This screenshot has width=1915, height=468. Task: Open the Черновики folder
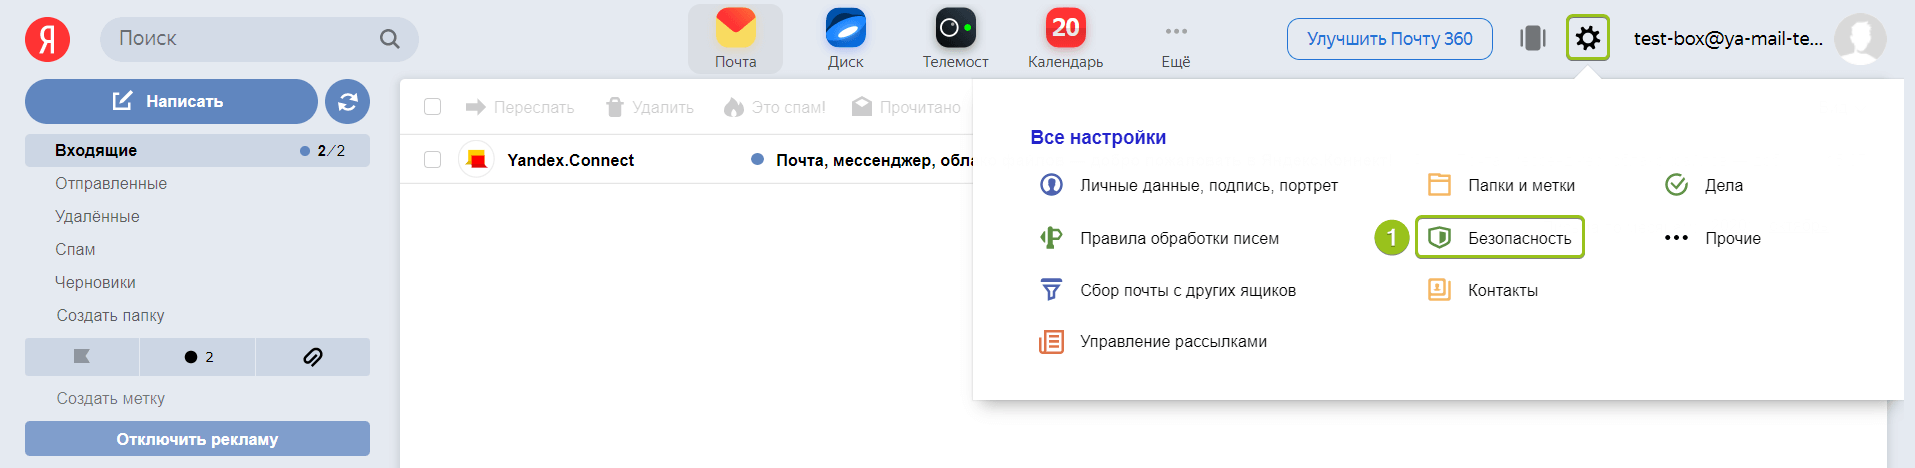click(95, 282)
